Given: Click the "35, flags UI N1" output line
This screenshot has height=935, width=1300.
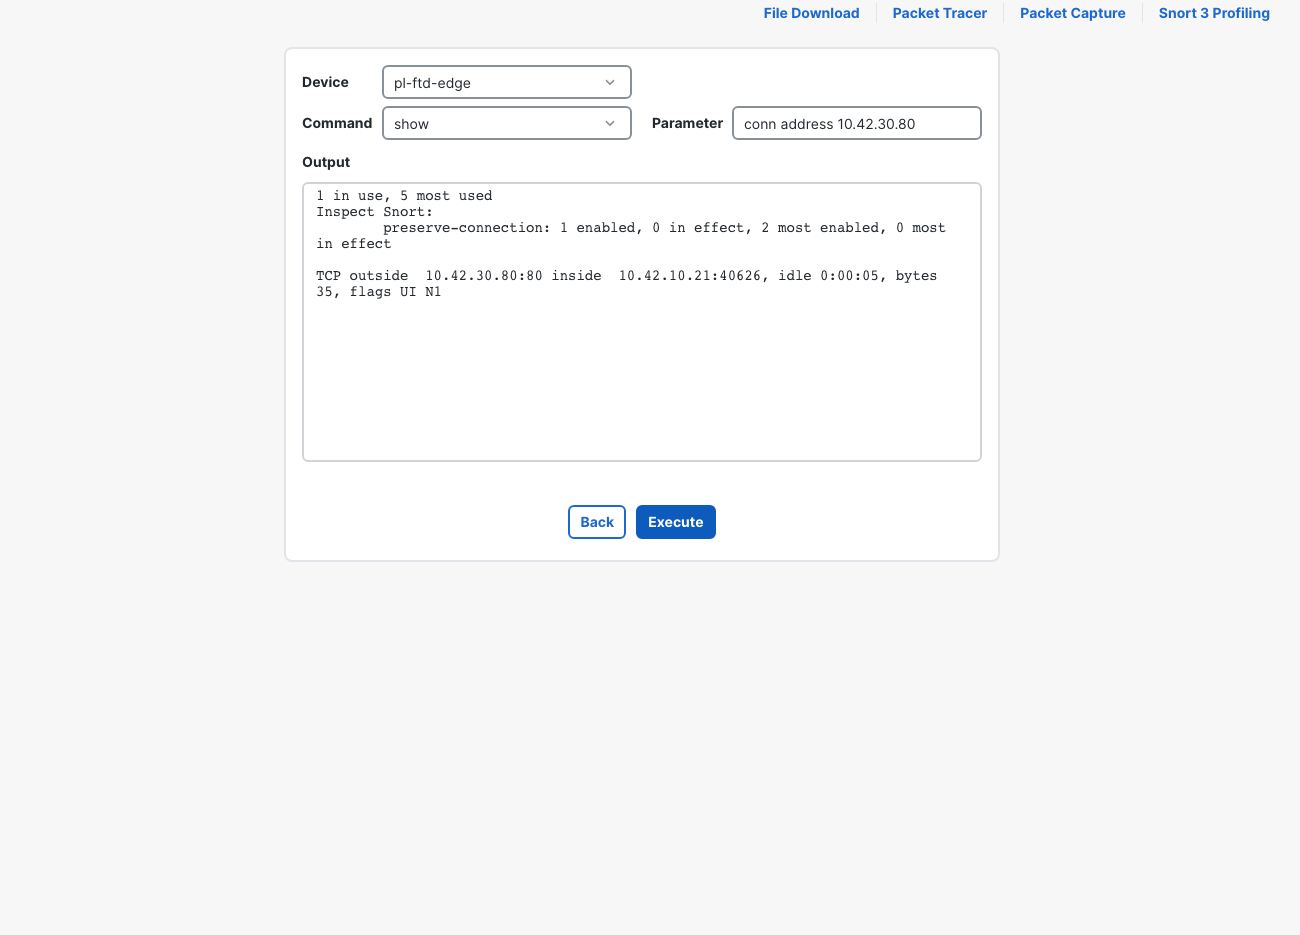Looking at the screenshot, I should pyautogui.click(x=379, y=292).
